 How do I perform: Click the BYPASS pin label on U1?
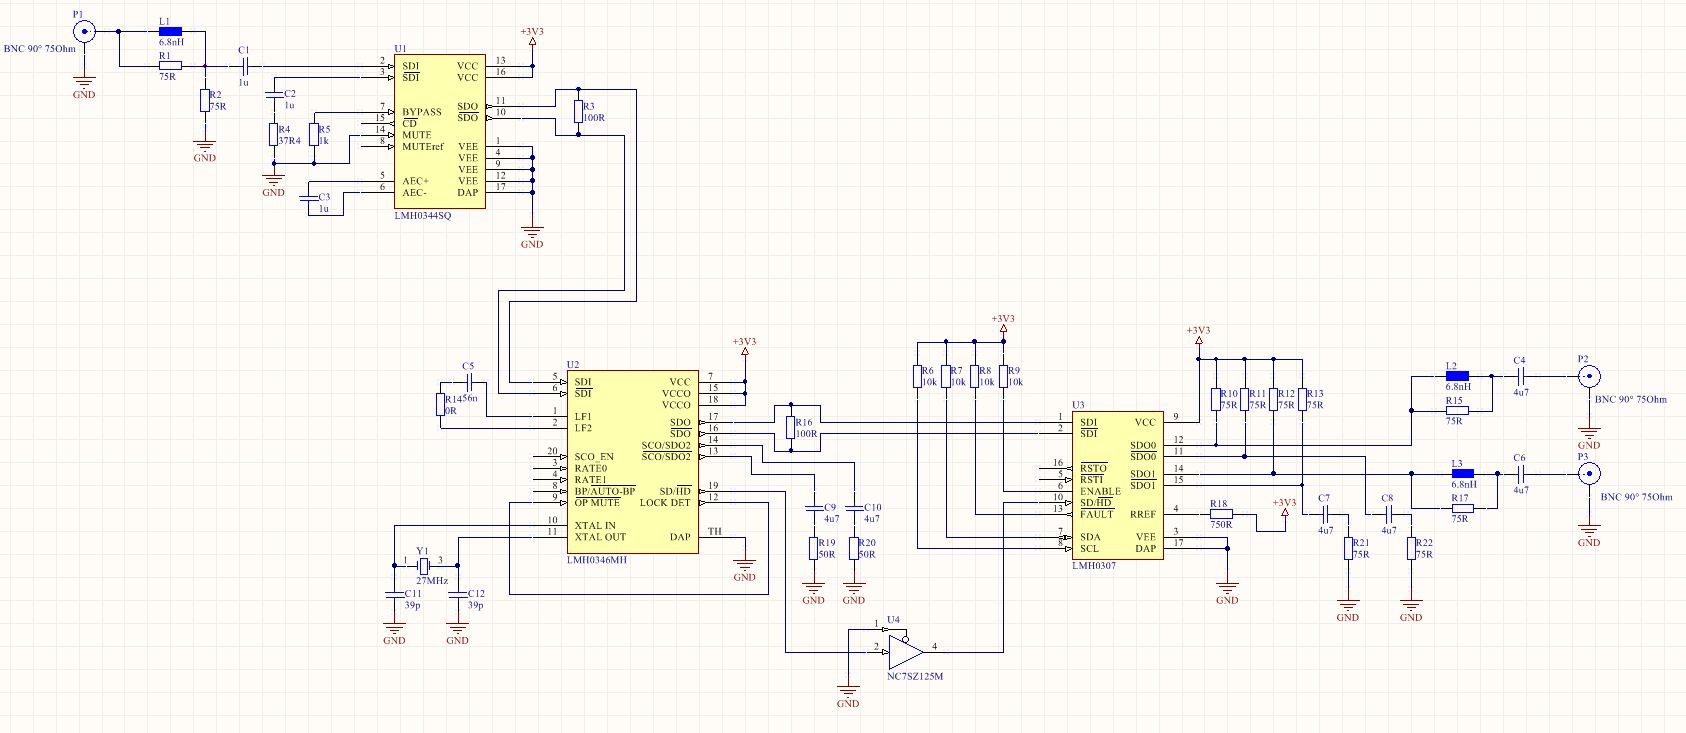coord(422,112)
